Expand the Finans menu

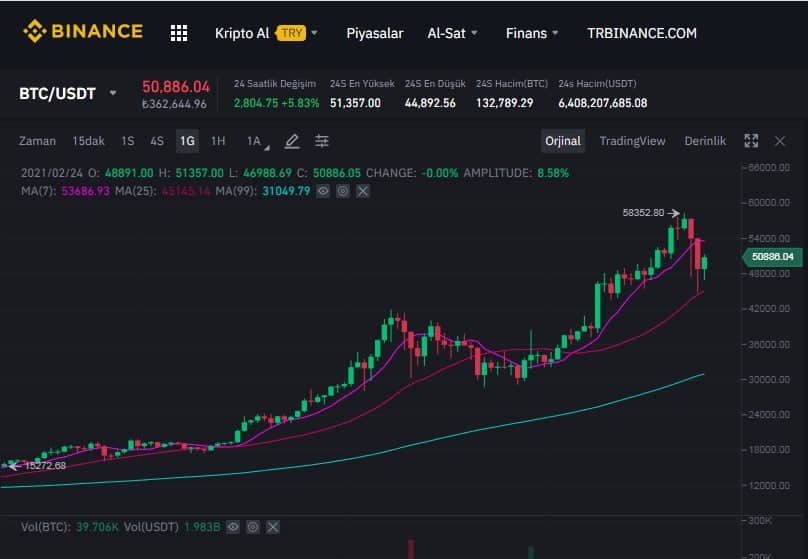click(x=533, y=33)
